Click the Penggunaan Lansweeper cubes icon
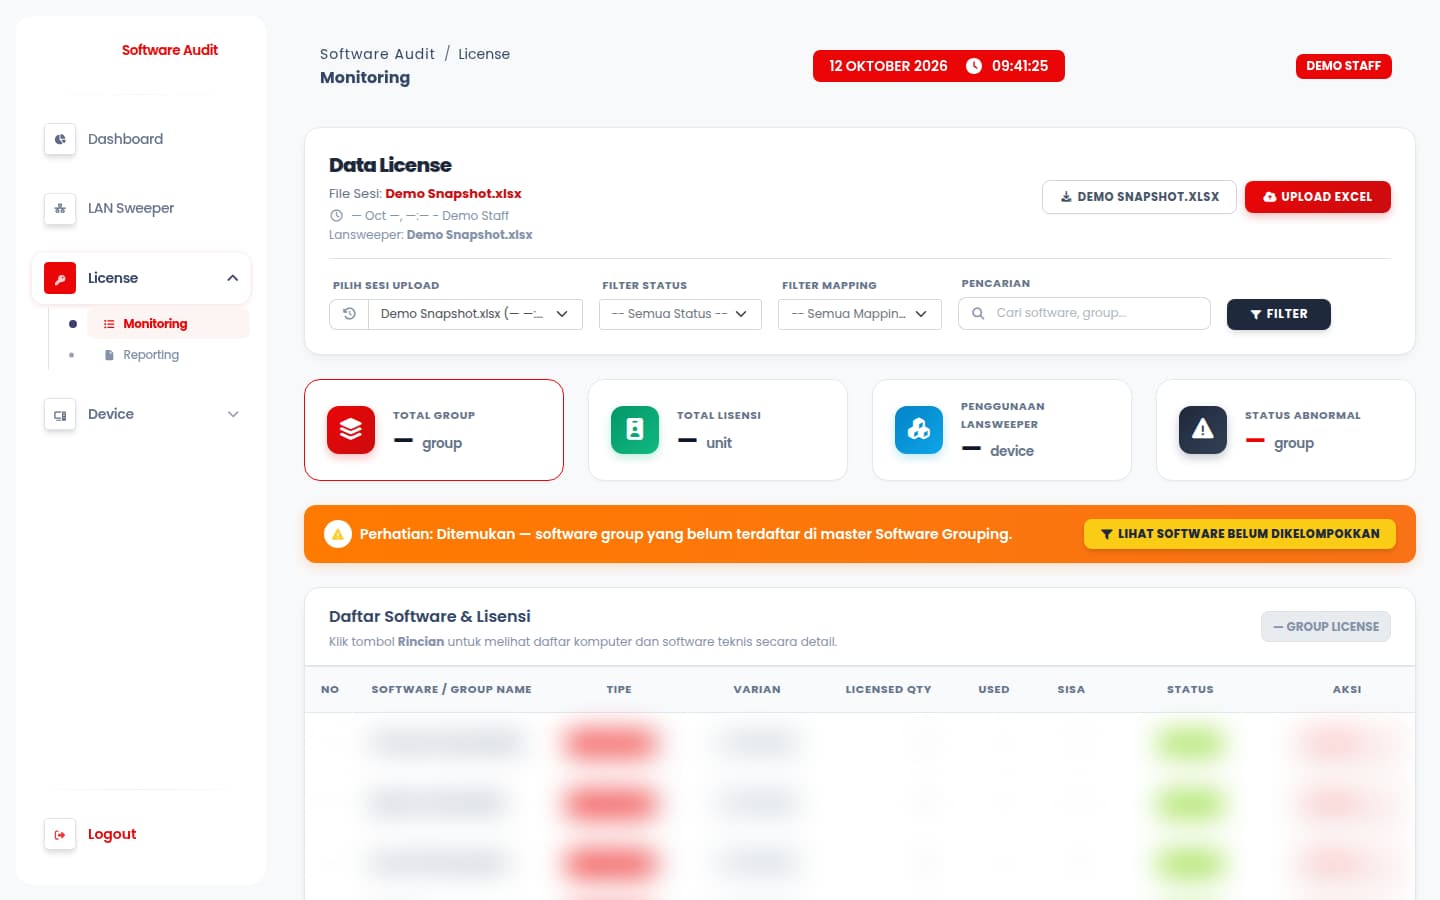 (x=919, y=430)
